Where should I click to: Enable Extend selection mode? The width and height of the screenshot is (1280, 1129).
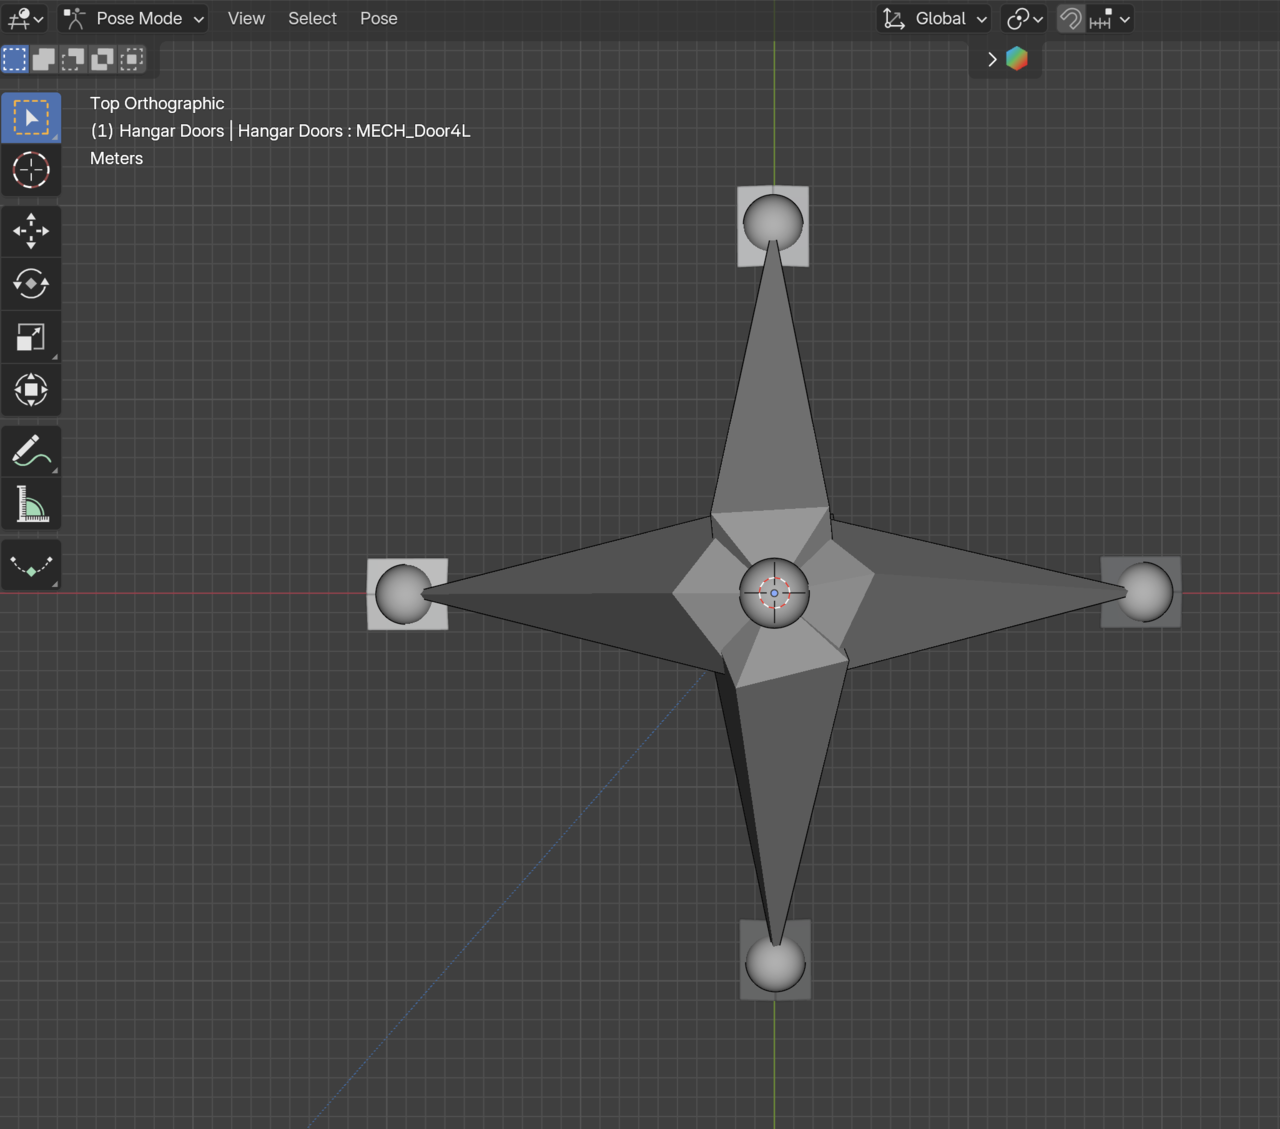[44, 59]
